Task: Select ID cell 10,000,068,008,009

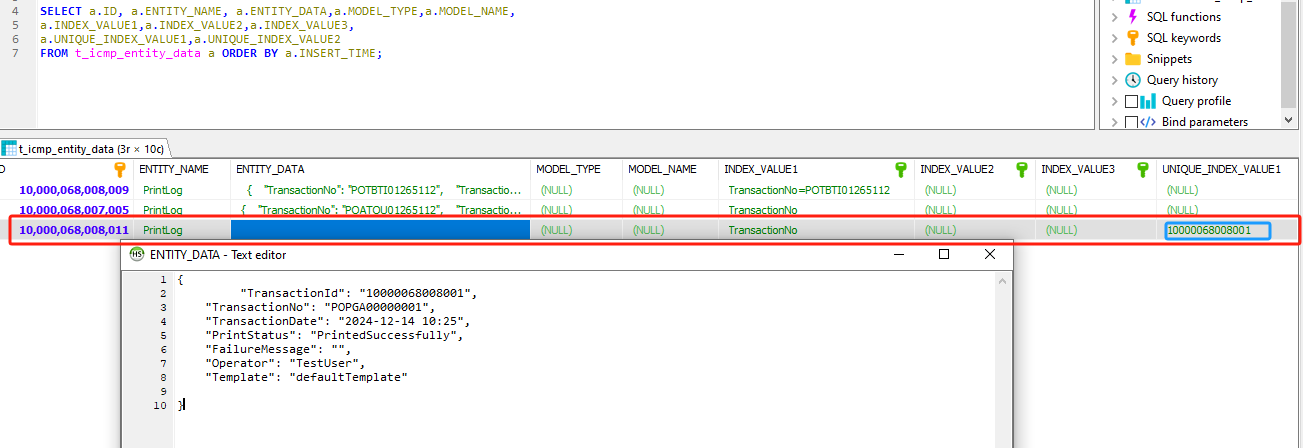Action: coord(74,190)
